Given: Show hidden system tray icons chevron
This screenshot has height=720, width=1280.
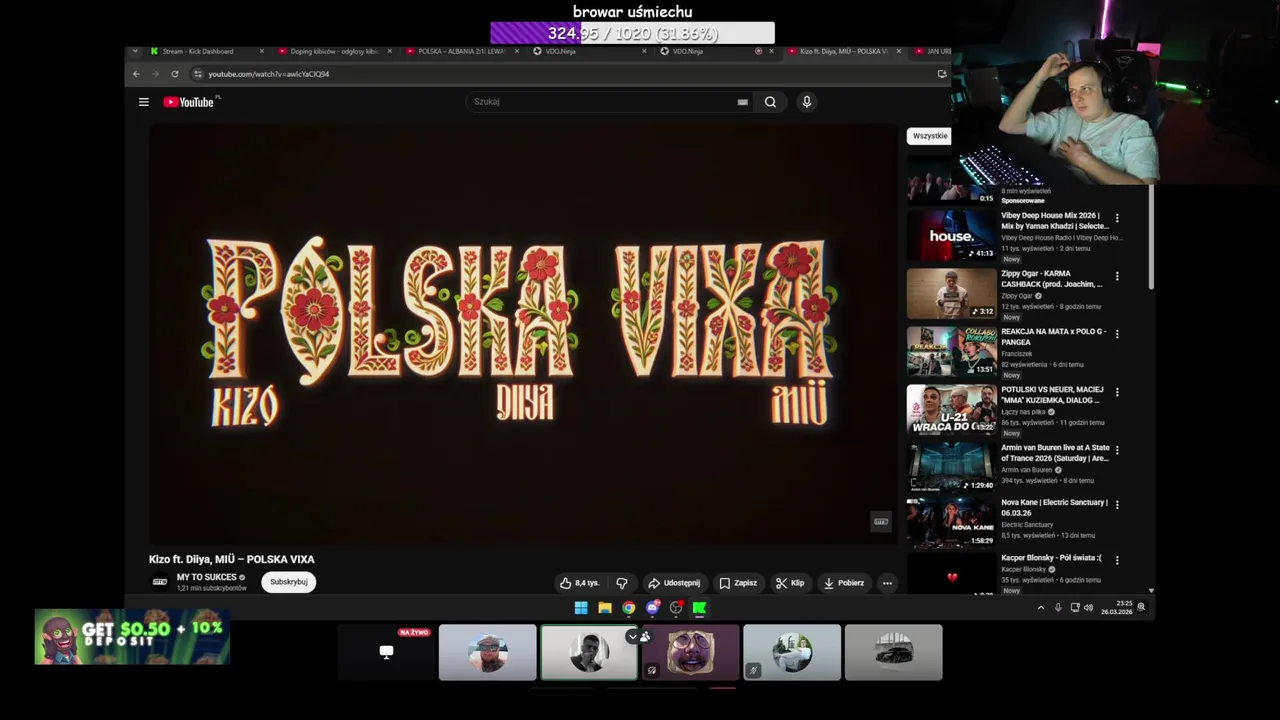Looking at the screenshot, I should click(x=1040, y=608).
